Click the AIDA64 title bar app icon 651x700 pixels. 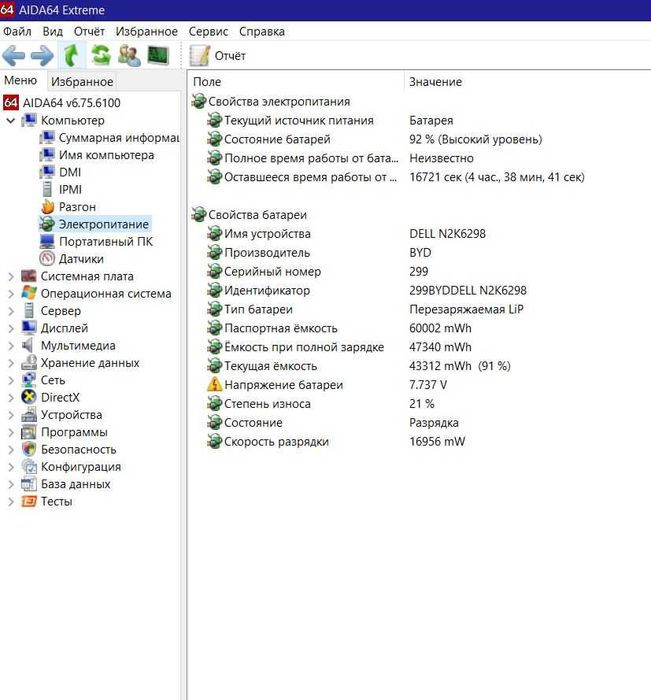click(x=8, y=10)
